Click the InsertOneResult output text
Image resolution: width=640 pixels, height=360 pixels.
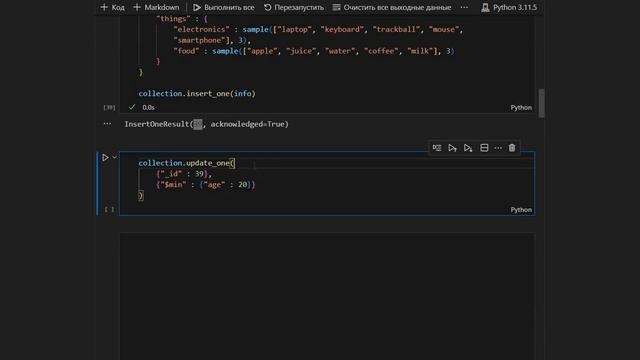click(207, 124)
